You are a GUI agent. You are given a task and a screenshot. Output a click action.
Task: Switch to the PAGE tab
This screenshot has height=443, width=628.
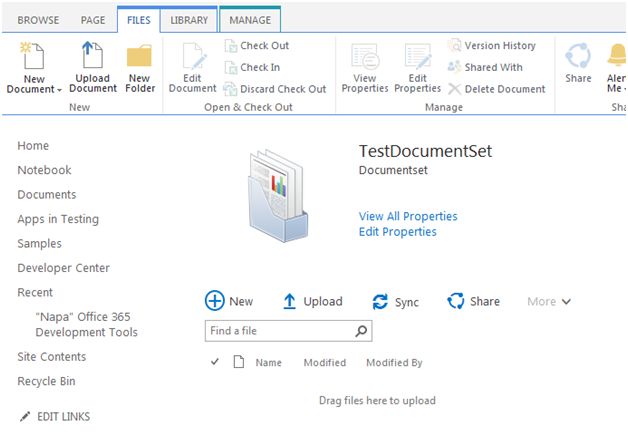click(x=93, y=20)
